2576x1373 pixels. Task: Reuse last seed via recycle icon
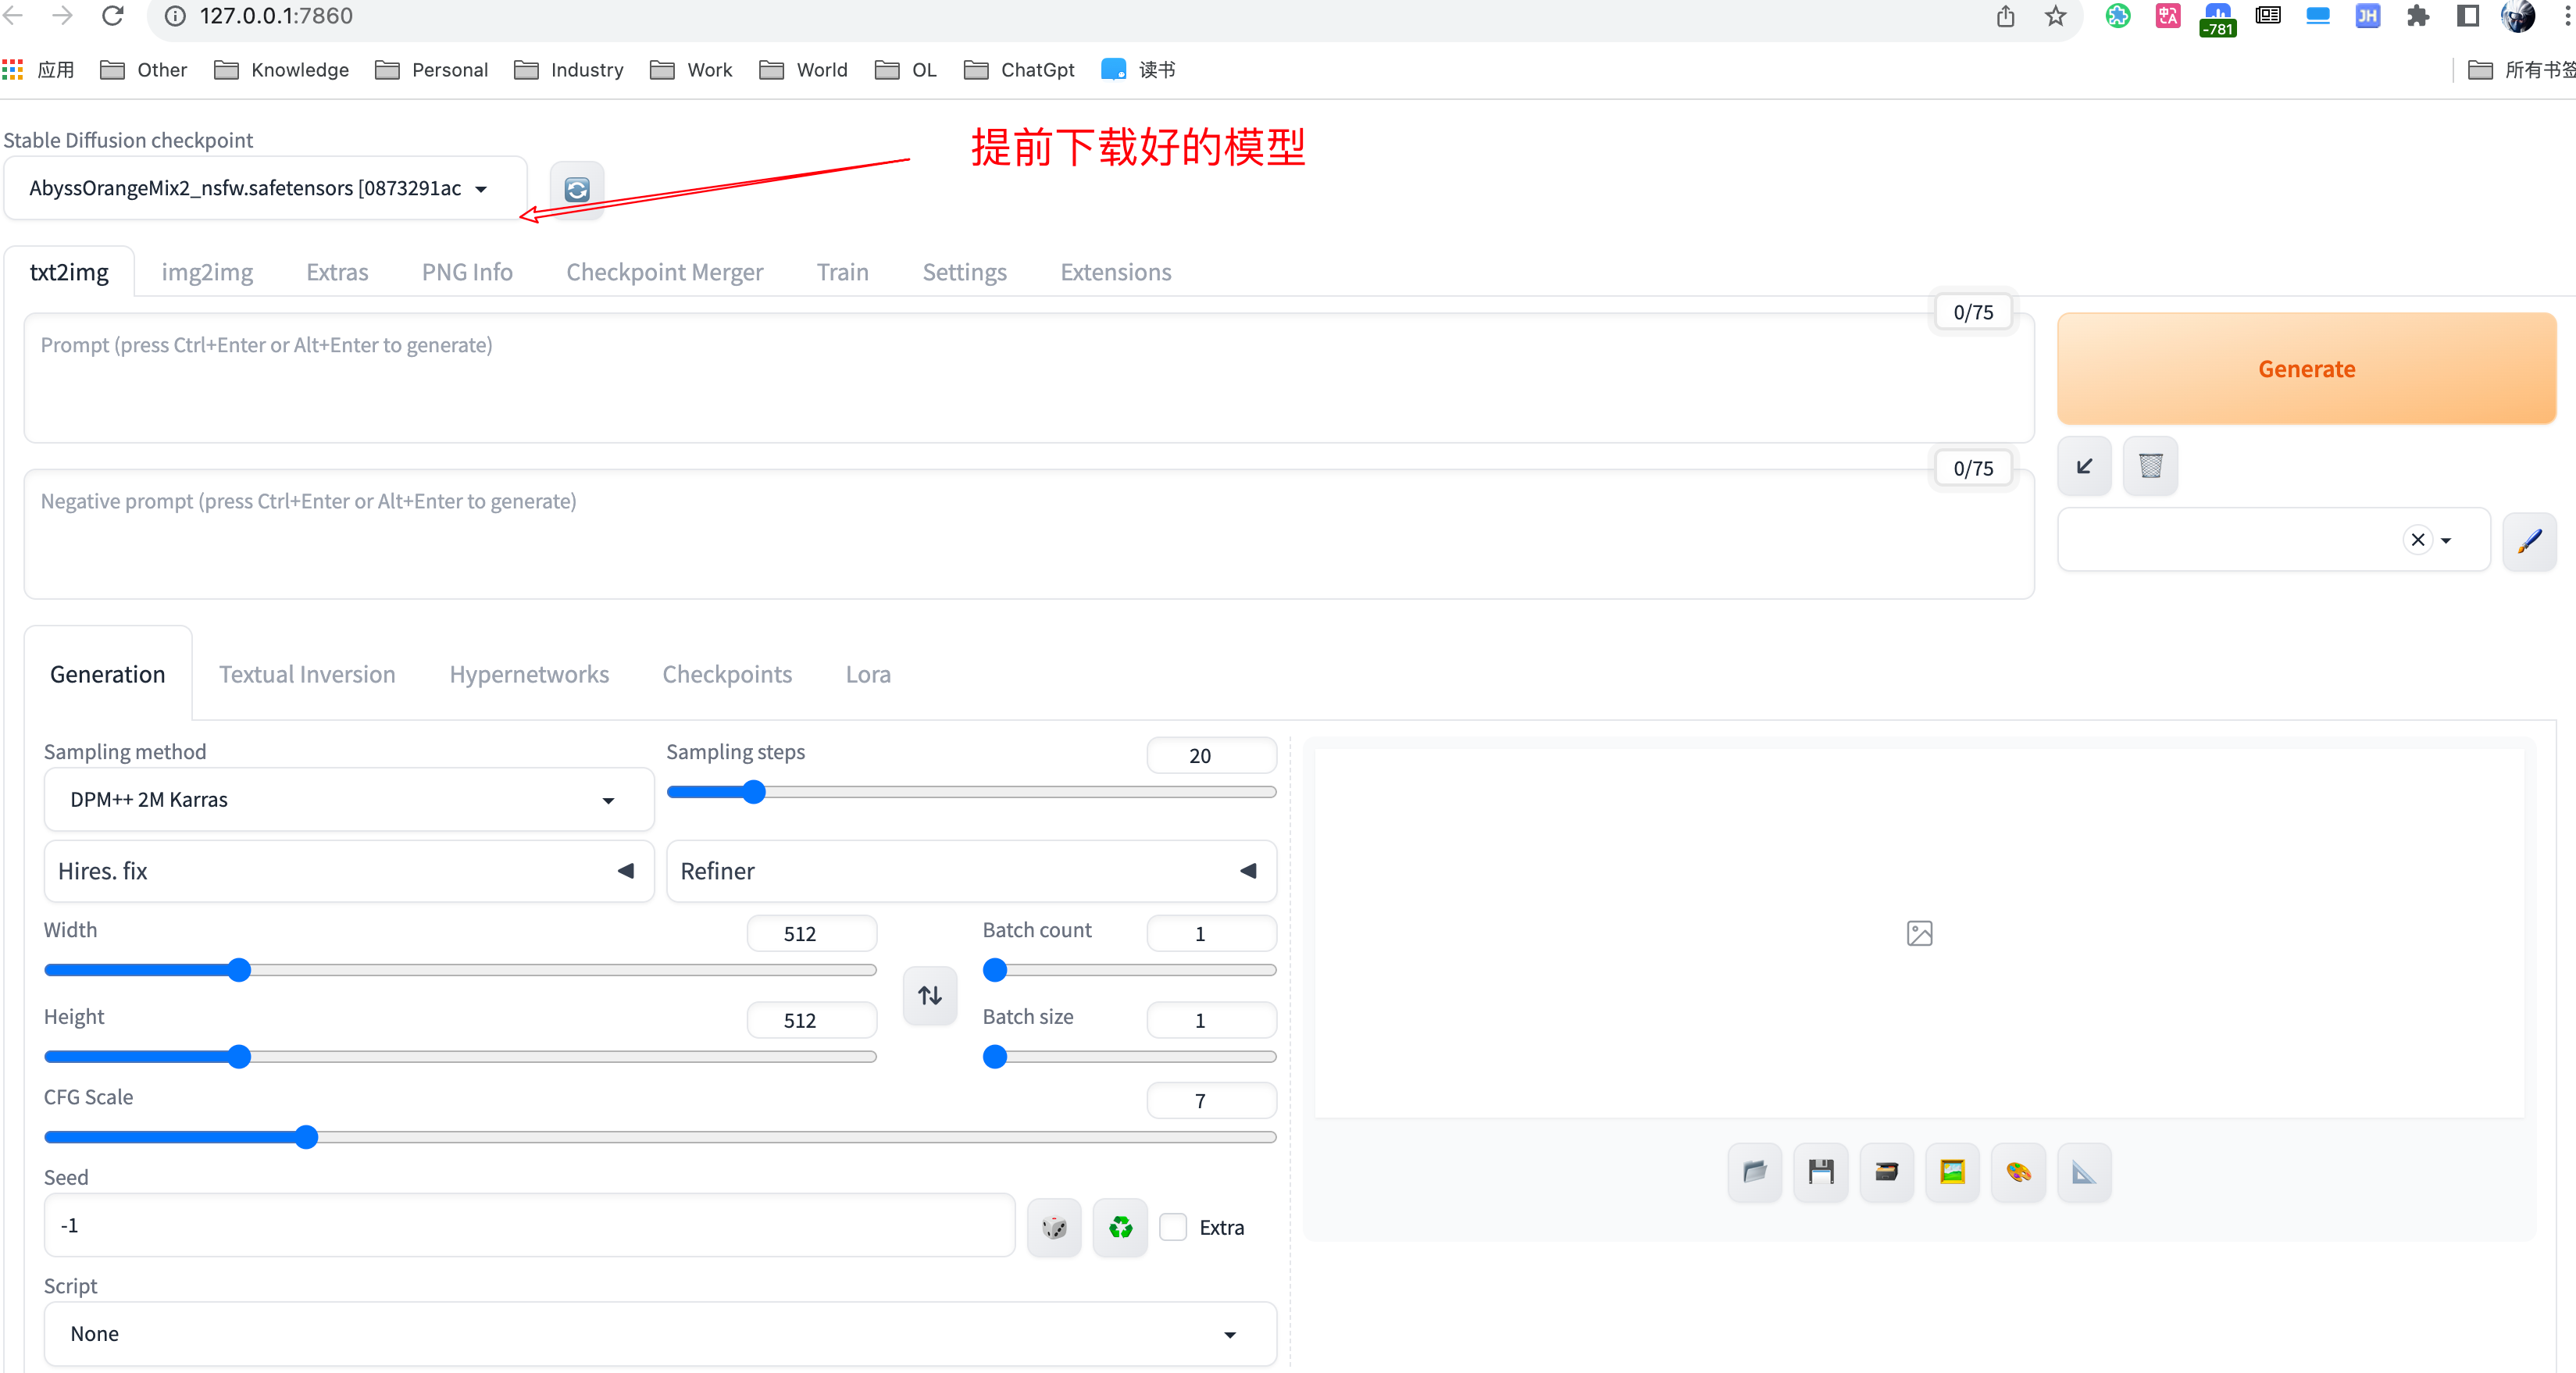pos(1119,1227)
